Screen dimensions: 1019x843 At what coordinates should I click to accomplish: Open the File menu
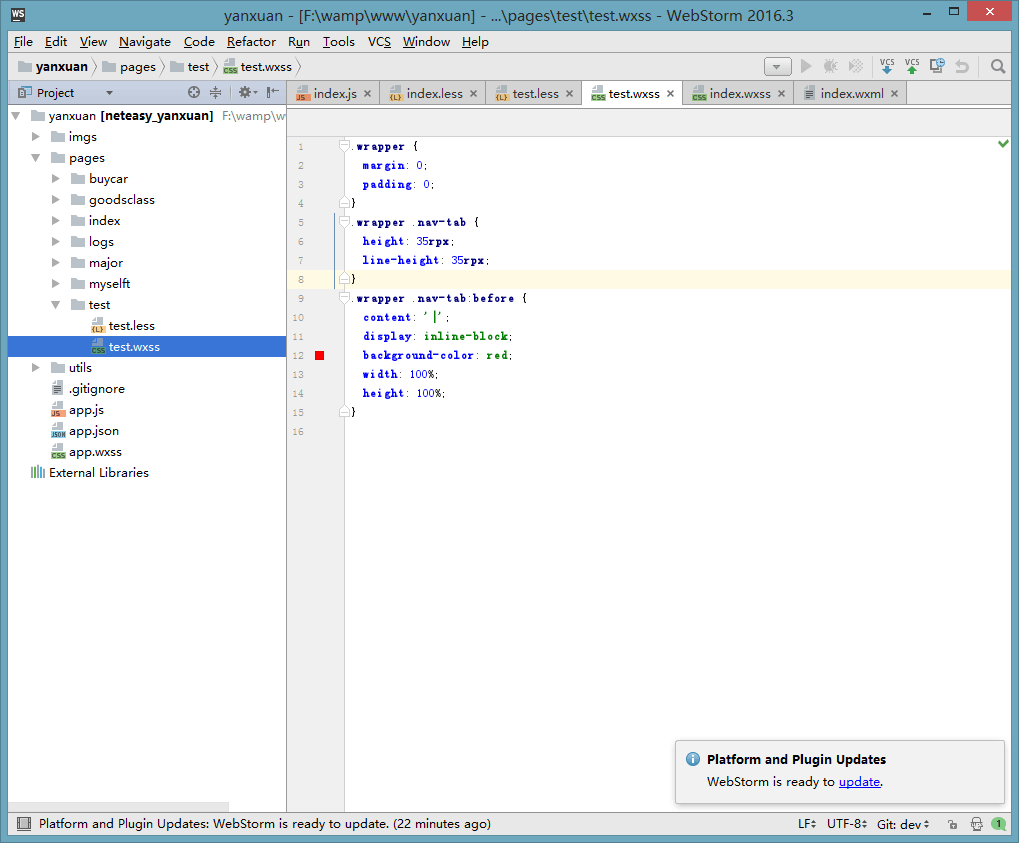tap(23, 42)
